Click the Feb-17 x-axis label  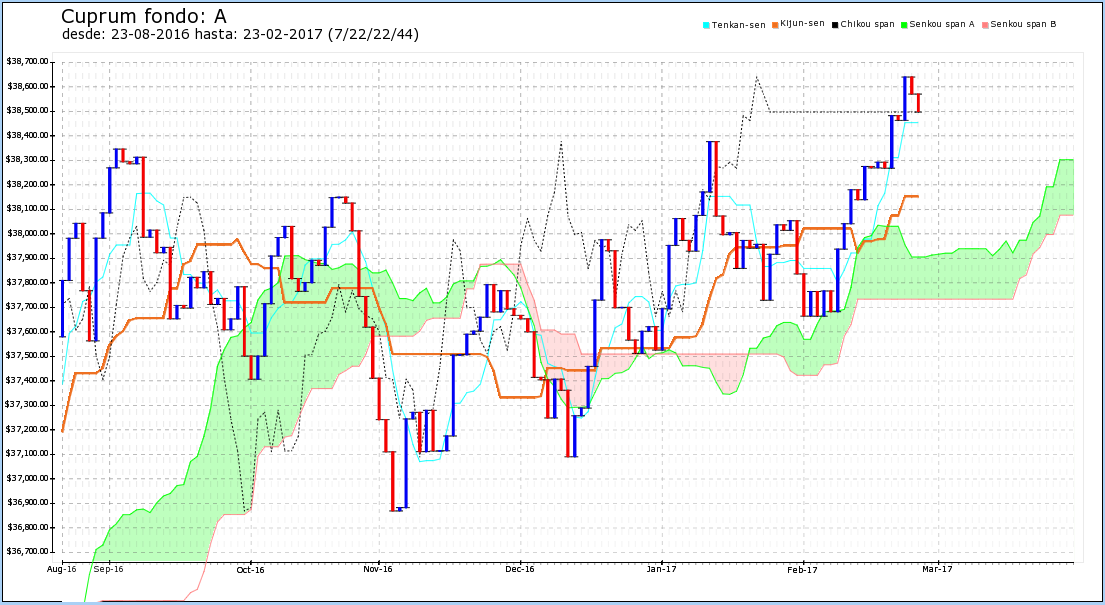tap(803, 570)
